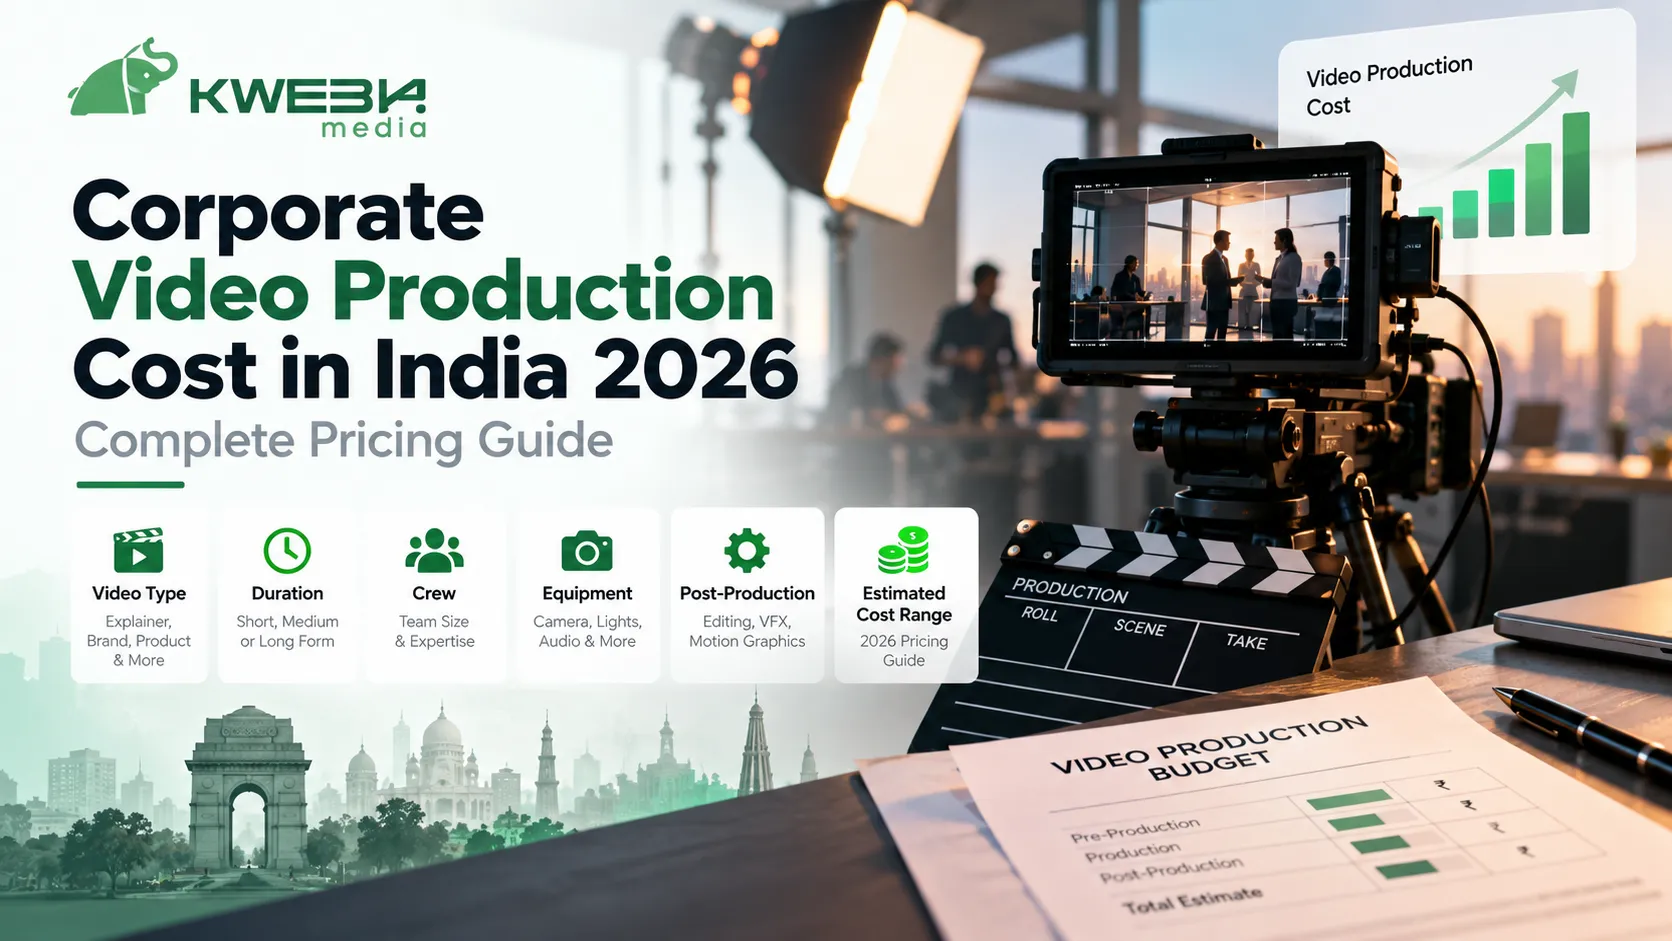Select the Estimated Cost Range label
This screenshot has width=1672, height=941.
pos(904,604)
